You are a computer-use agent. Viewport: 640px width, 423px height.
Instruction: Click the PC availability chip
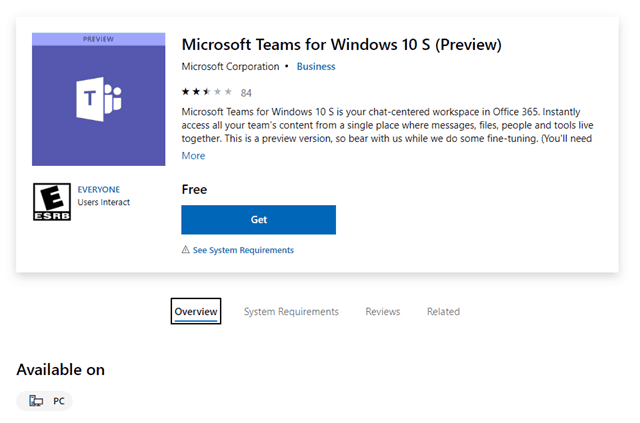pos(44,401)
